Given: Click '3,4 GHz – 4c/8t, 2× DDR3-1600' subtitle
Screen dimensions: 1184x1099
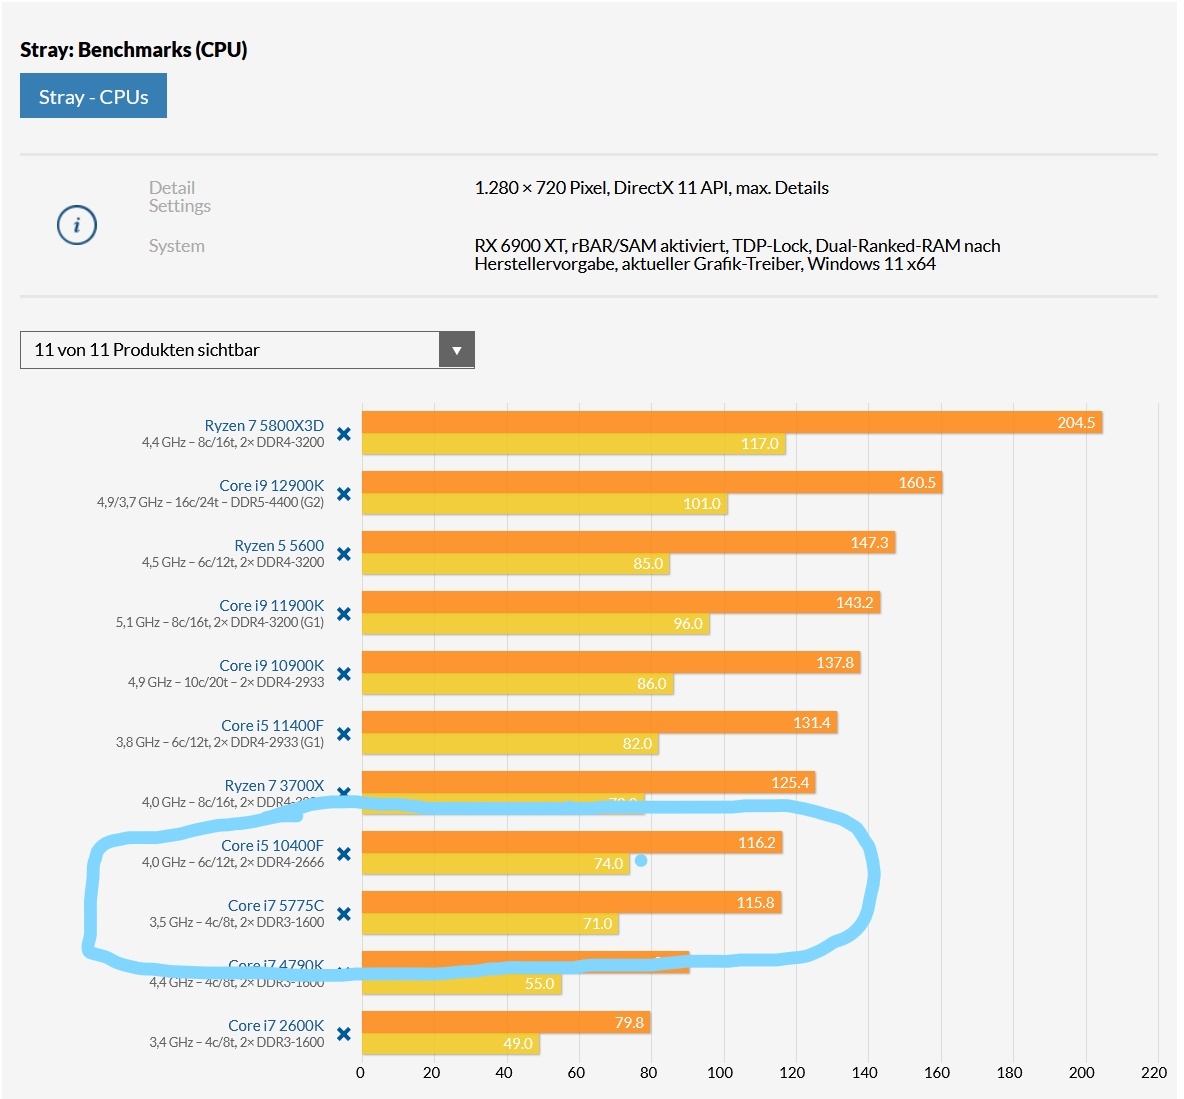Looking at the screenshot, I should 237,1042.
